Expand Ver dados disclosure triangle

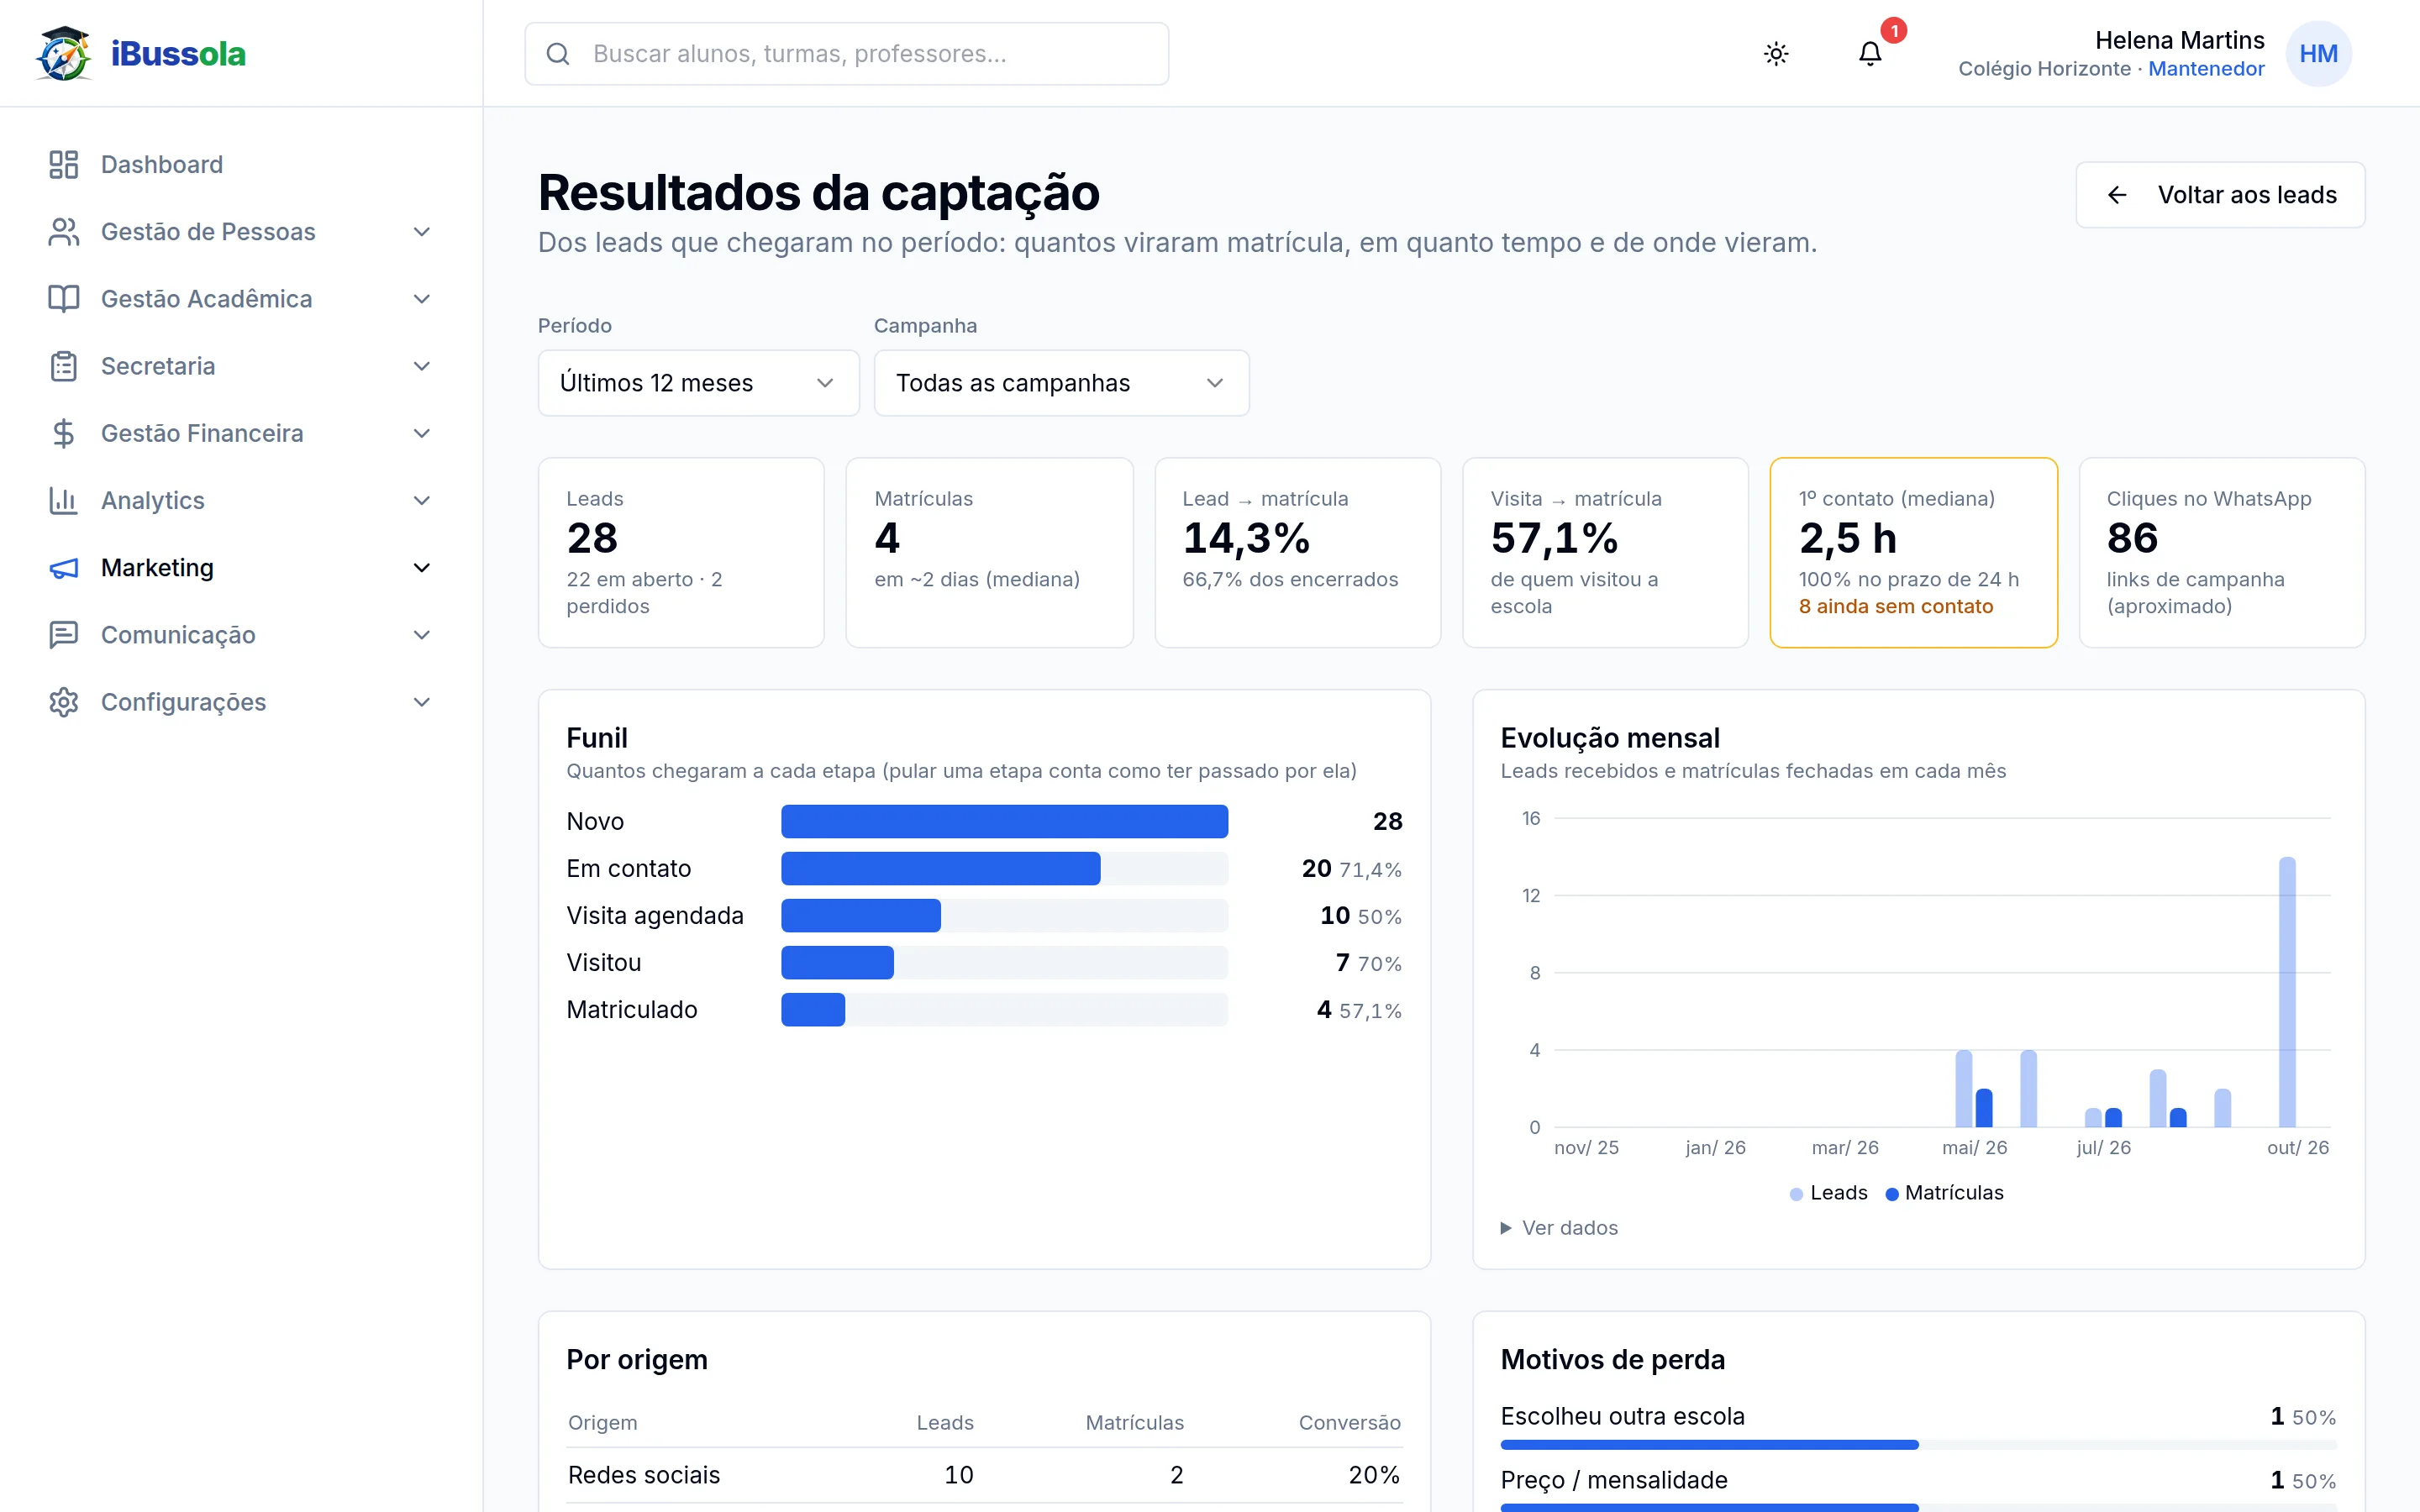(x=1506, y=1228)
